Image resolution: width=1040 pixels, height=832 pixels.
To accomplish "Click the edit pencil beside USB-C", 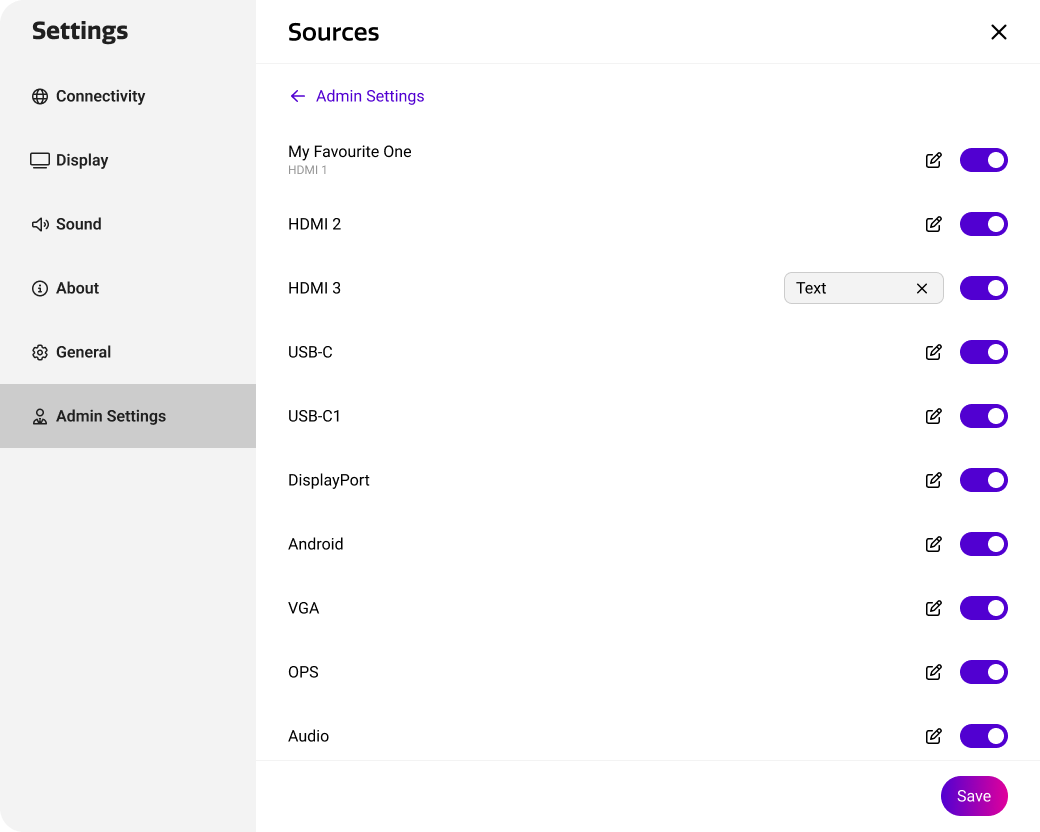I will pyautogui.click(x=933, y=352).
